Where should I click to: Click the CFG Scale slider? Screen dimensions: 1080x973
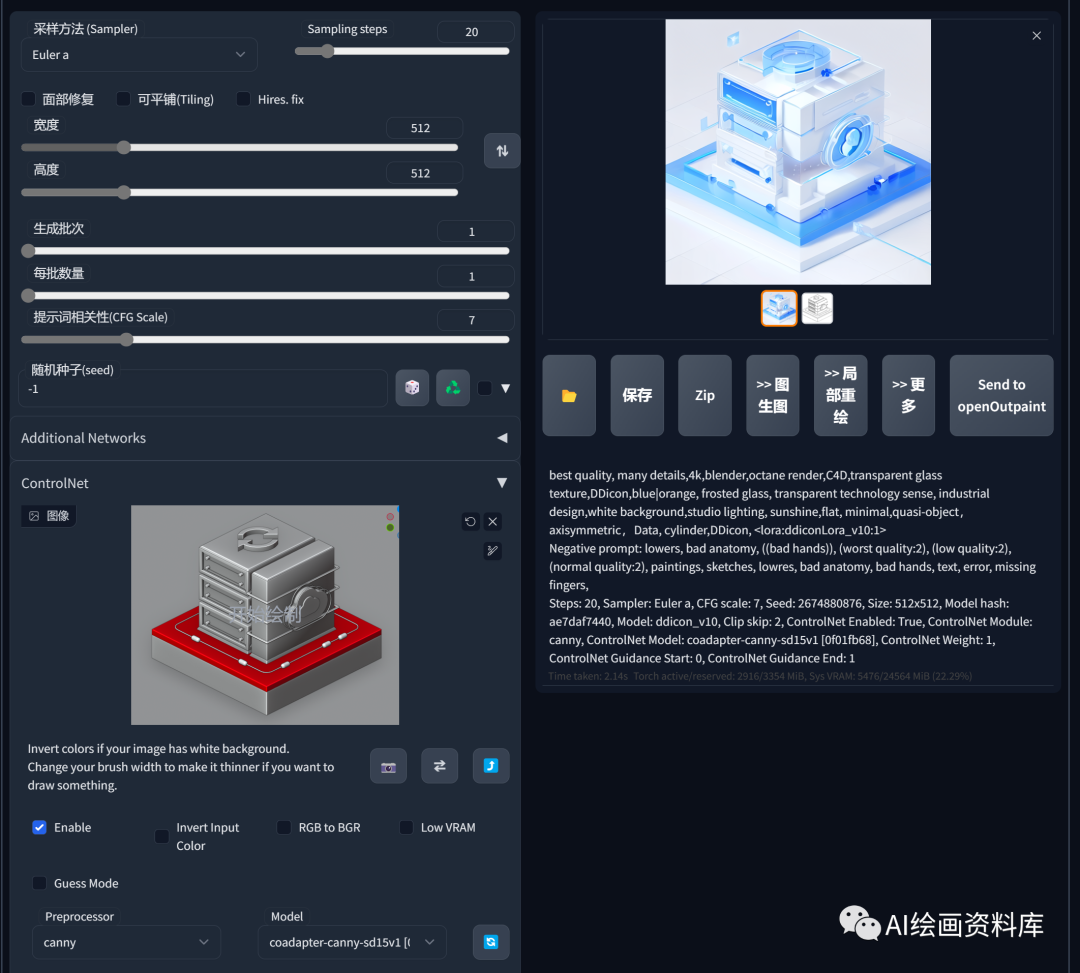click(x=265, y=339)
